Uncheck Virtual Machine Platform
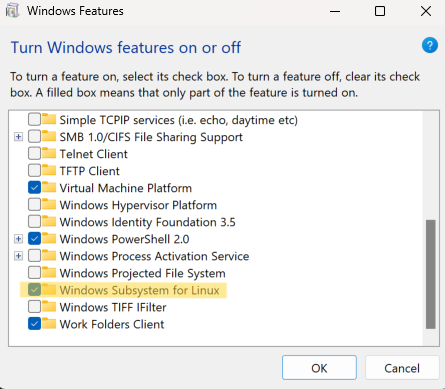The height and width of the screenshot is (389, 445). coord(34,187)
